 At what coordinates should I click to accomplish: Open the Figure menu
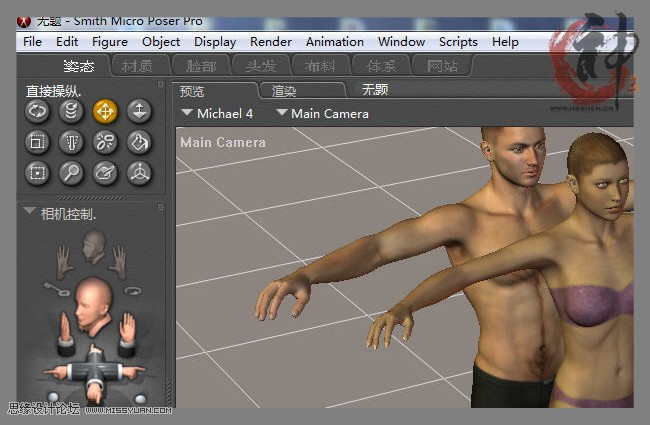(109, 42)
